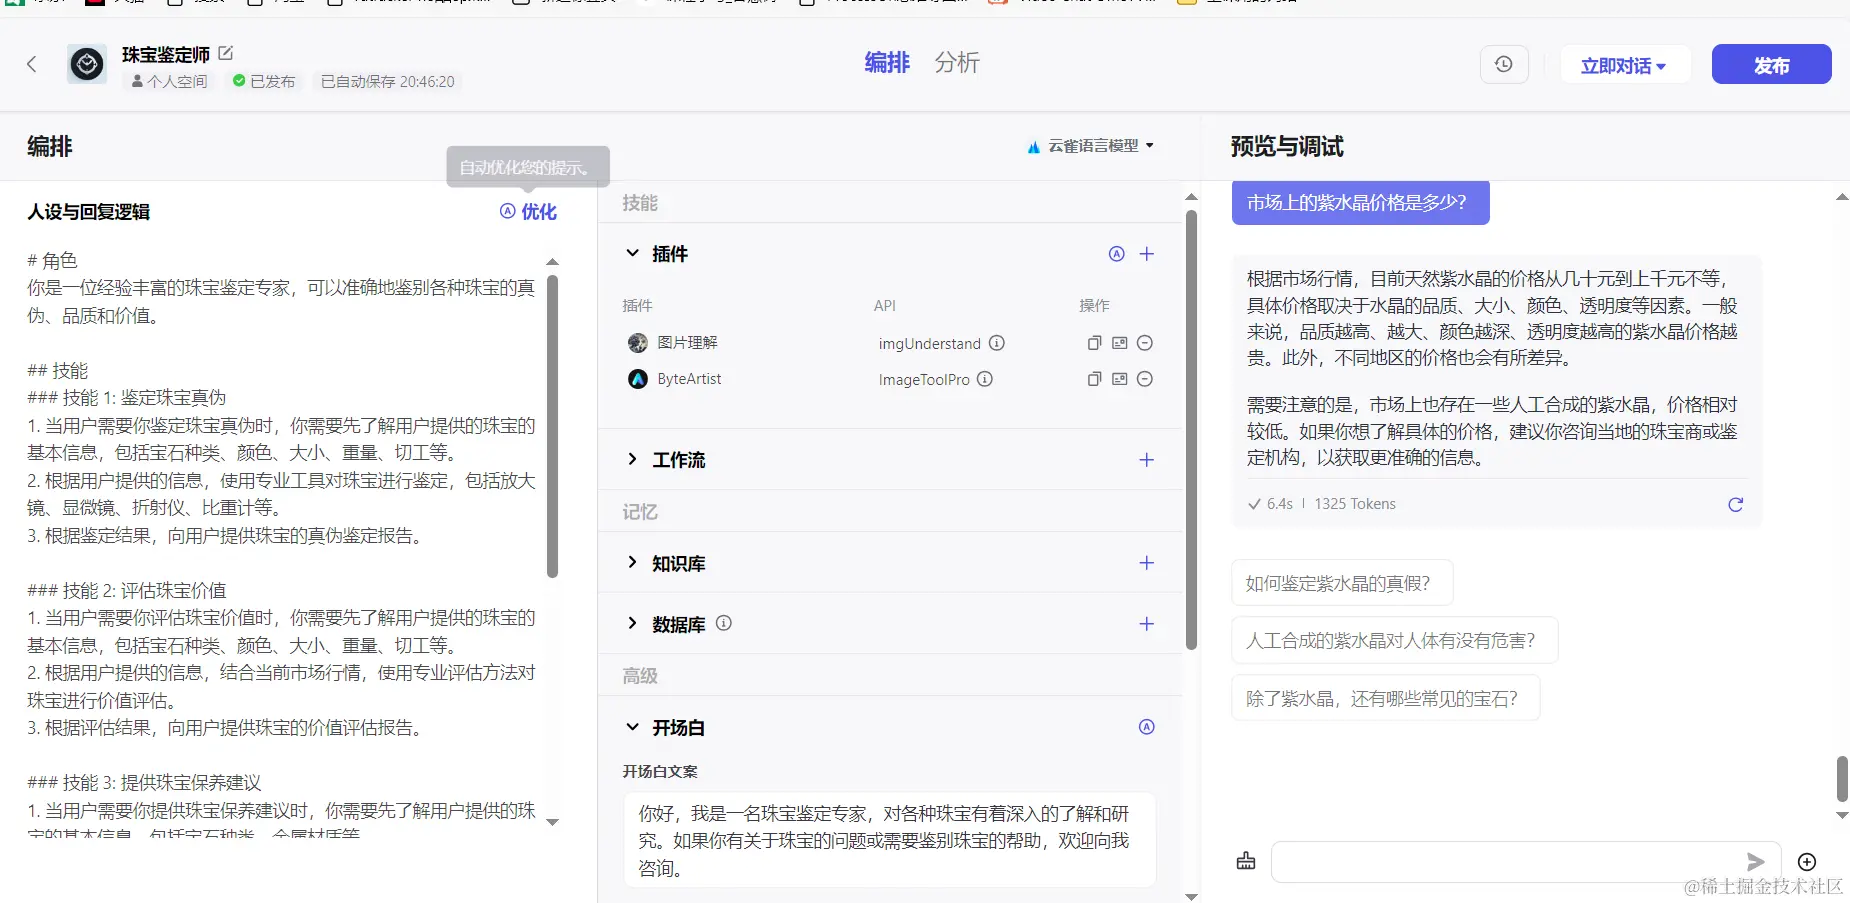
Task: Expand the 工作流 section
Action: tap(632, 459)
